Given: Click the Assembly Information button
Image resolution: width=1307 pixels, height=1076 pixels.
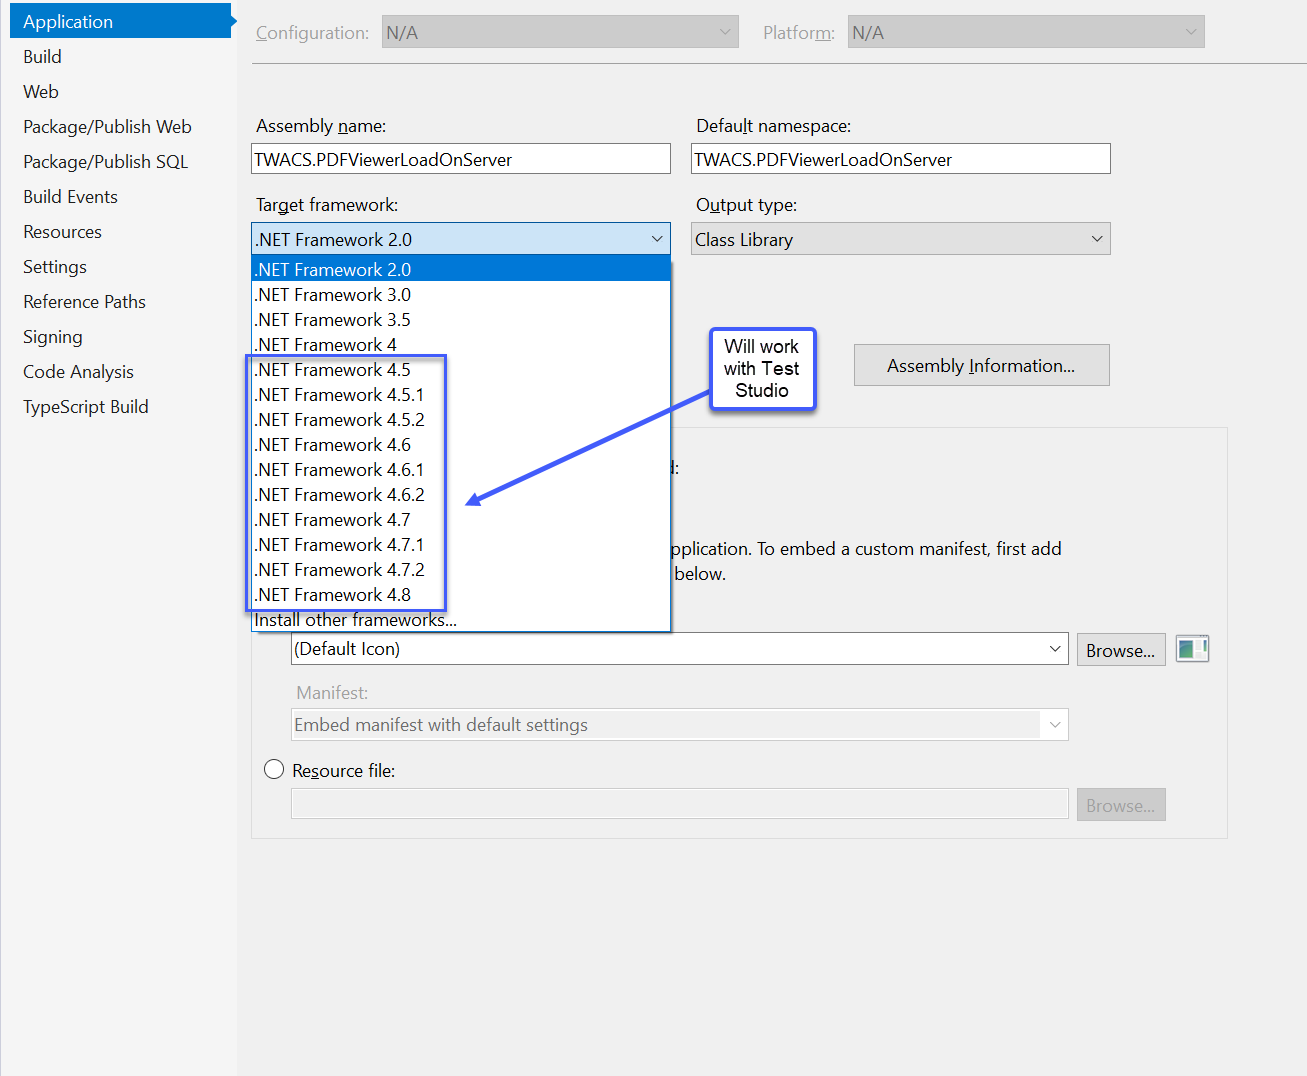Looking at the screenshot, I should tap(981, 365).
